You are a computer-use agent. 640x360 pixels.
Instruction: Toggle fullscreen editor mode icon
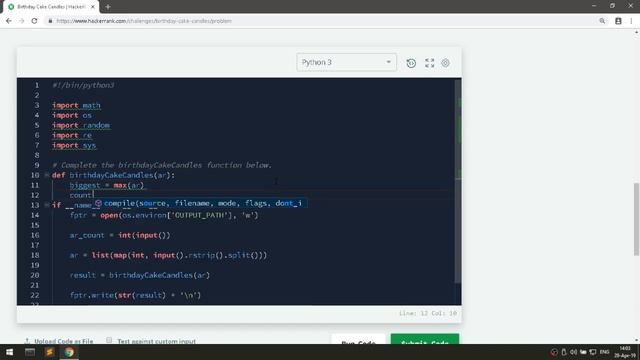429,63
